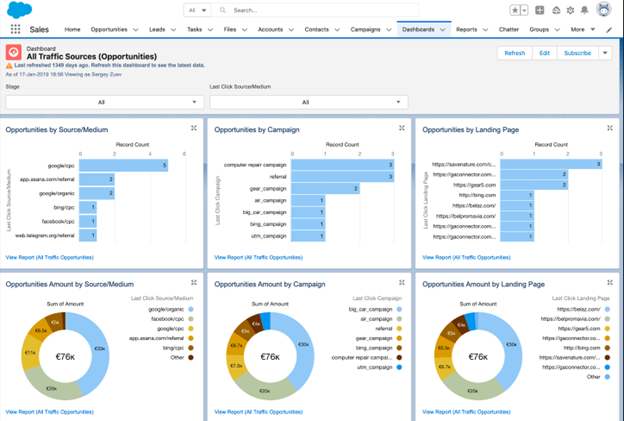Viewport: 624px width, 421px height.
Task: Open the Files tab
Action: coord(230,29)
